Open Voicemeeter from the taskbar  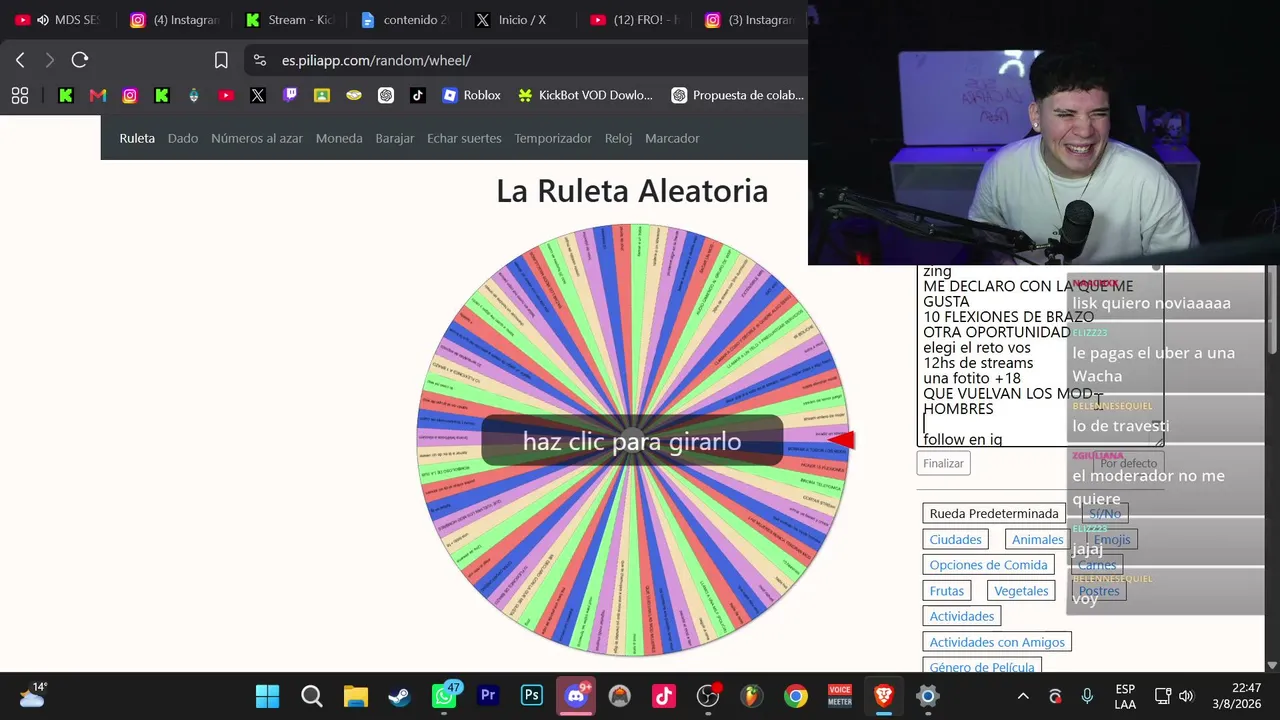(x=840, y=696)
